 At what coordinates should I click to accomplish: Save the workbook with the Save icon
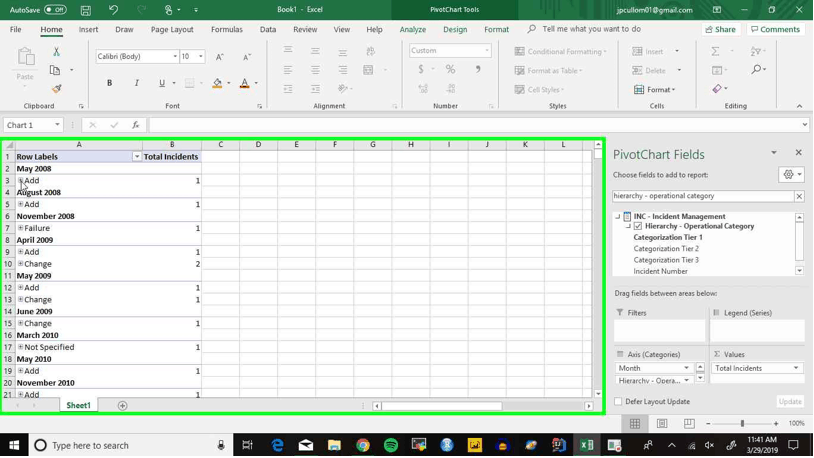click(86, 10)
